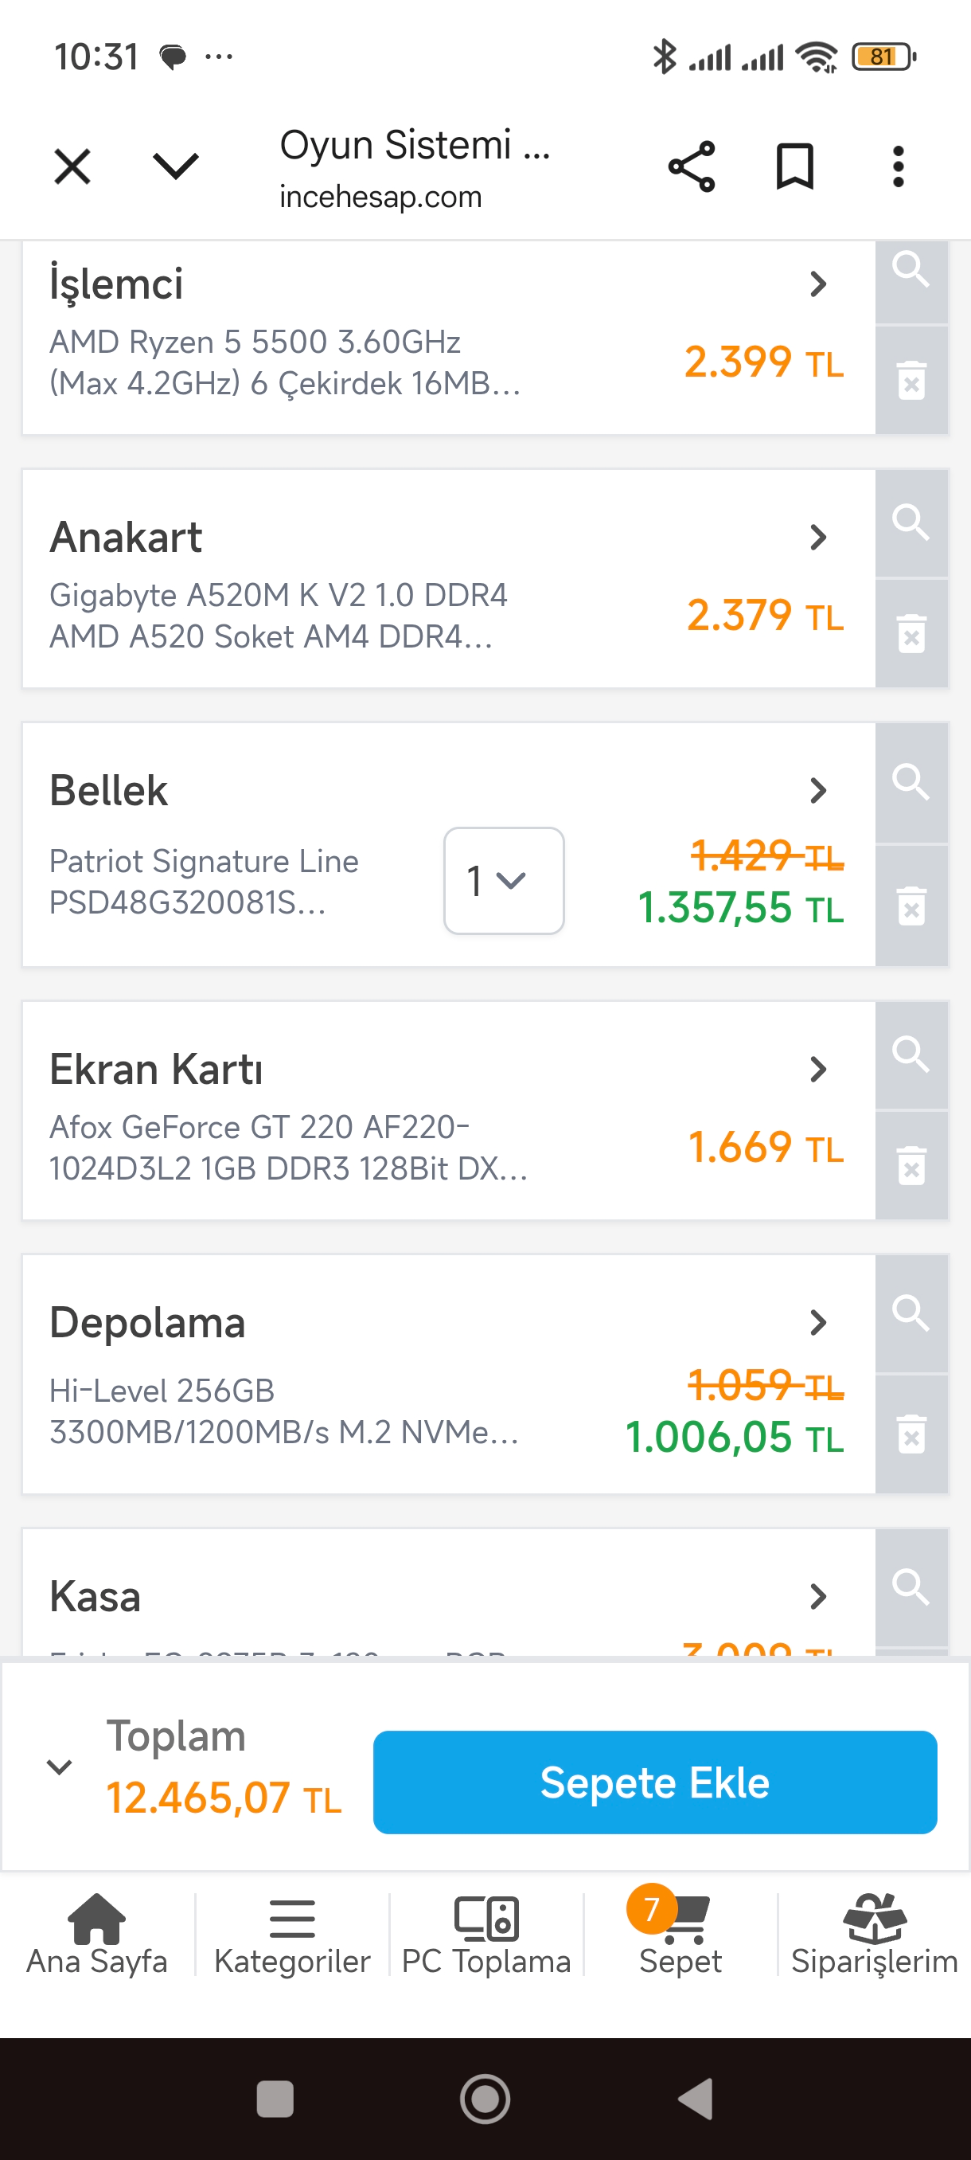Open Siparişlerim orders page

(x=874, y=1935)
